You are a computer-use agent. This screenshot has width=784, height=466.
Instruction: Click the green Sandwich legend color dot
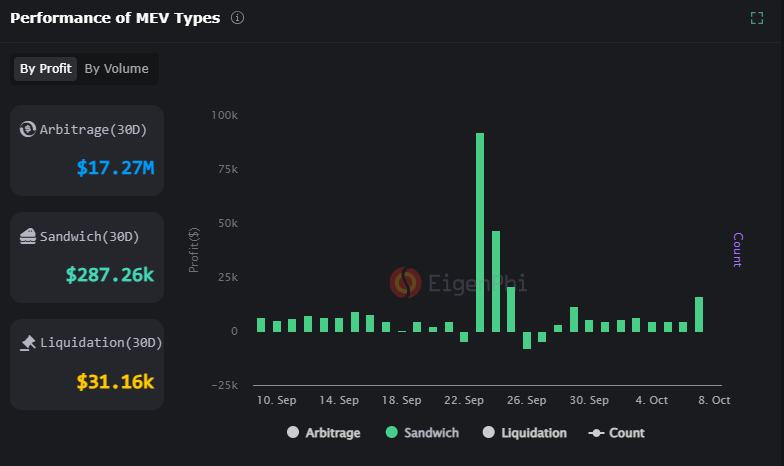tap(393, 433)
